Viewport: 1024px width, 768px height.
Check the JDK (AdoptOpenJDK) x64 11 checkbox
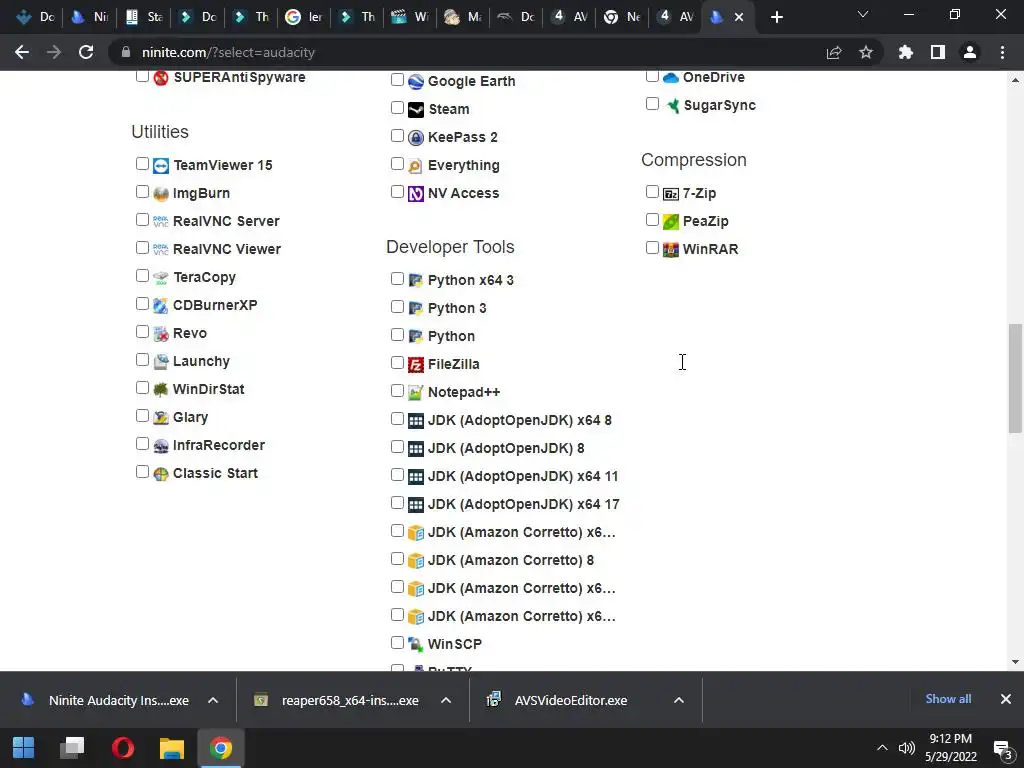tap(397, 475)
